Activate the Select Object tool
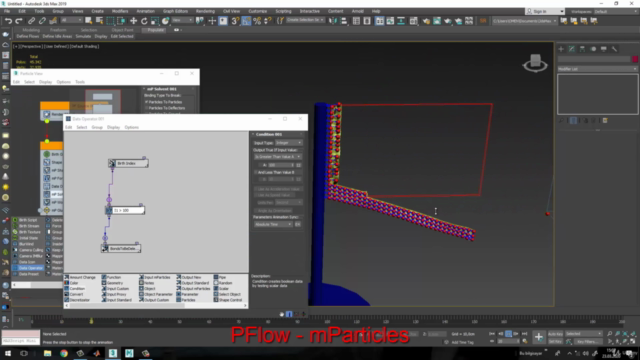640x360 pixels. coord(88,20)
